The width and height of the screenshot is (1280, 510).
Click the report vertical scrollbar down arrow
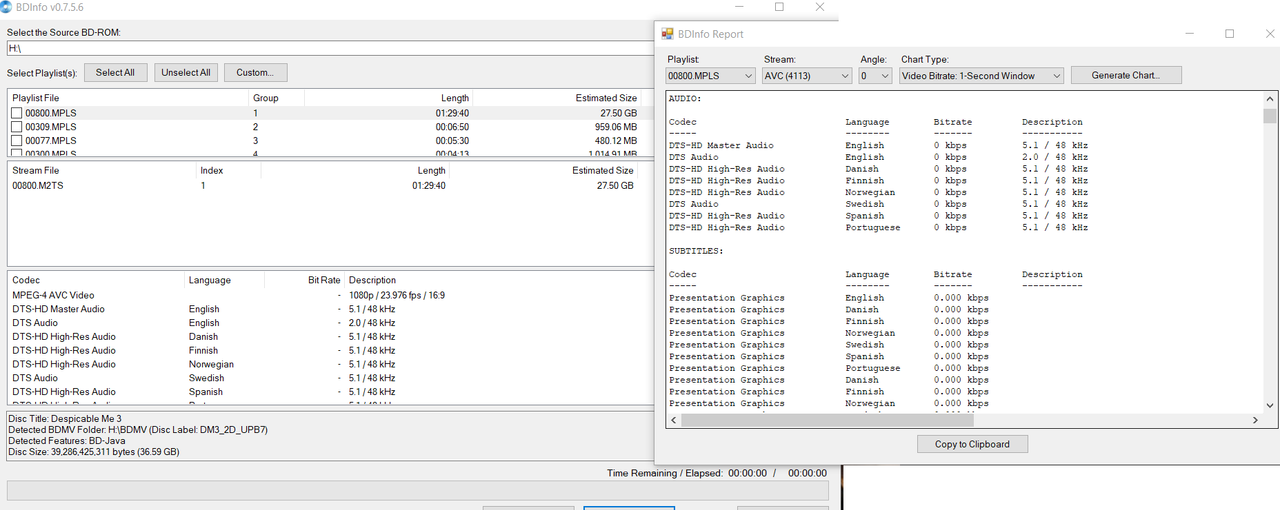[1270, 405]
